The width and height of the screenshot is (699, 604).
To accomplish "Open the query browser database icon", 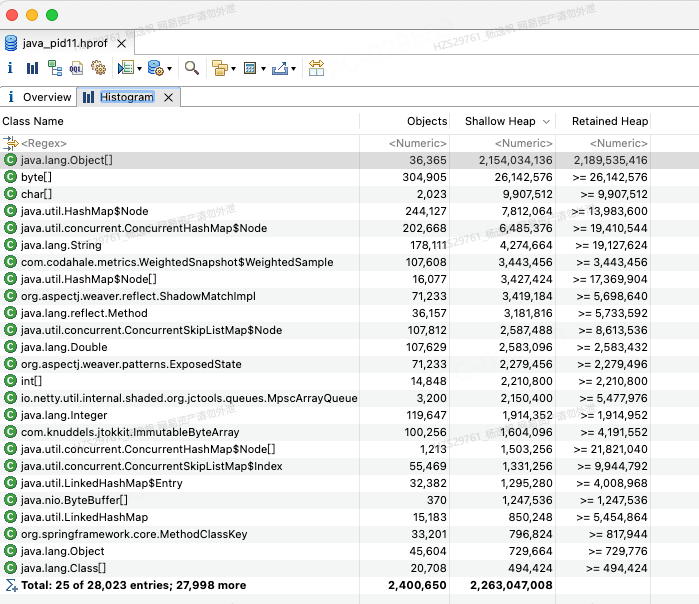I will [x=156, y=68].
